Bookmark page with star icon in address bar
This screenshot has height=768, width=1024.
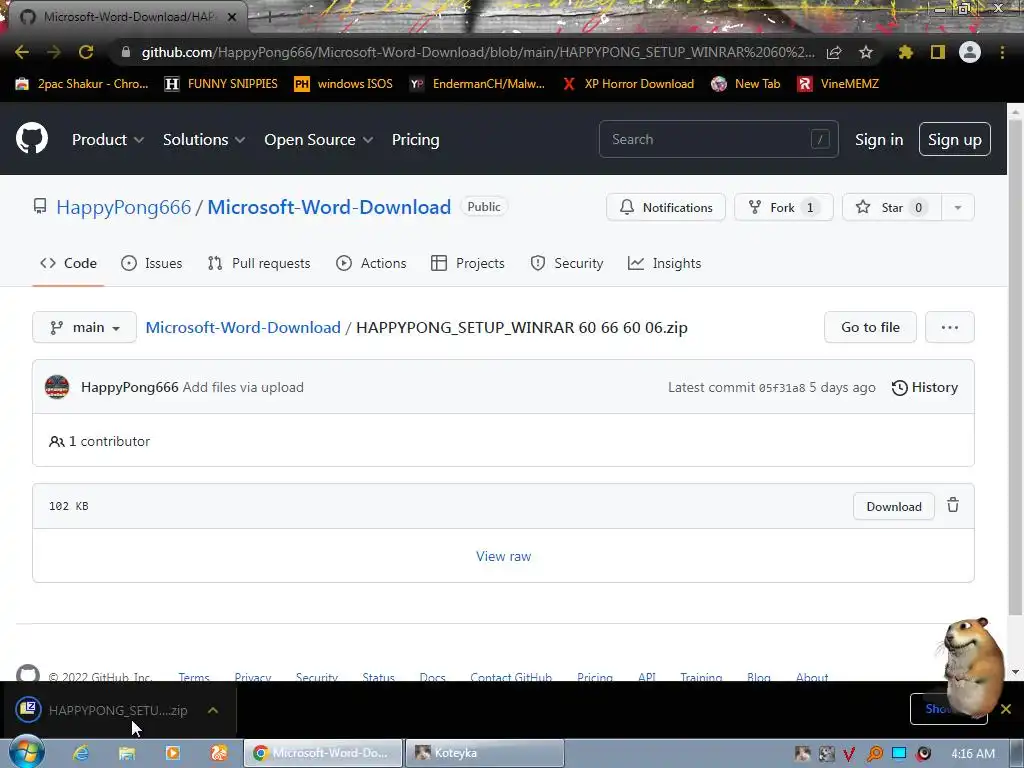(866, 52)
